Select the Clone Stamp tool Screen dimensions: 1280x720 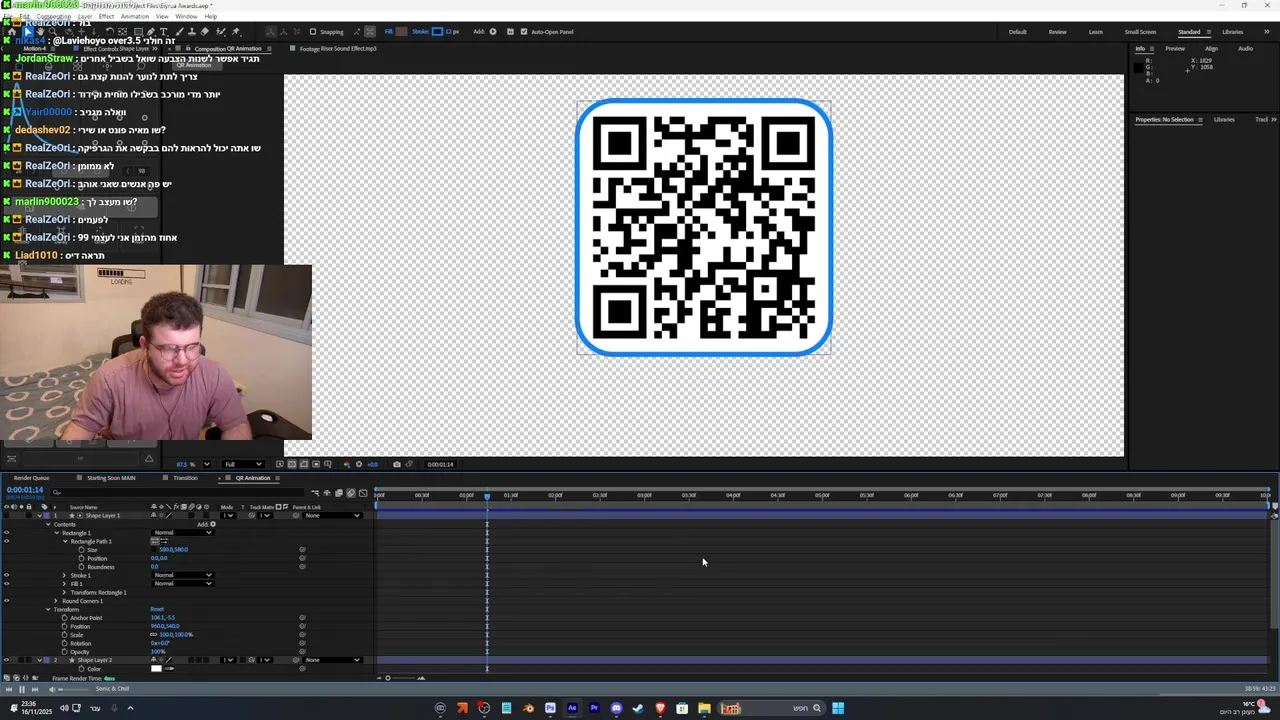point(191,31)
